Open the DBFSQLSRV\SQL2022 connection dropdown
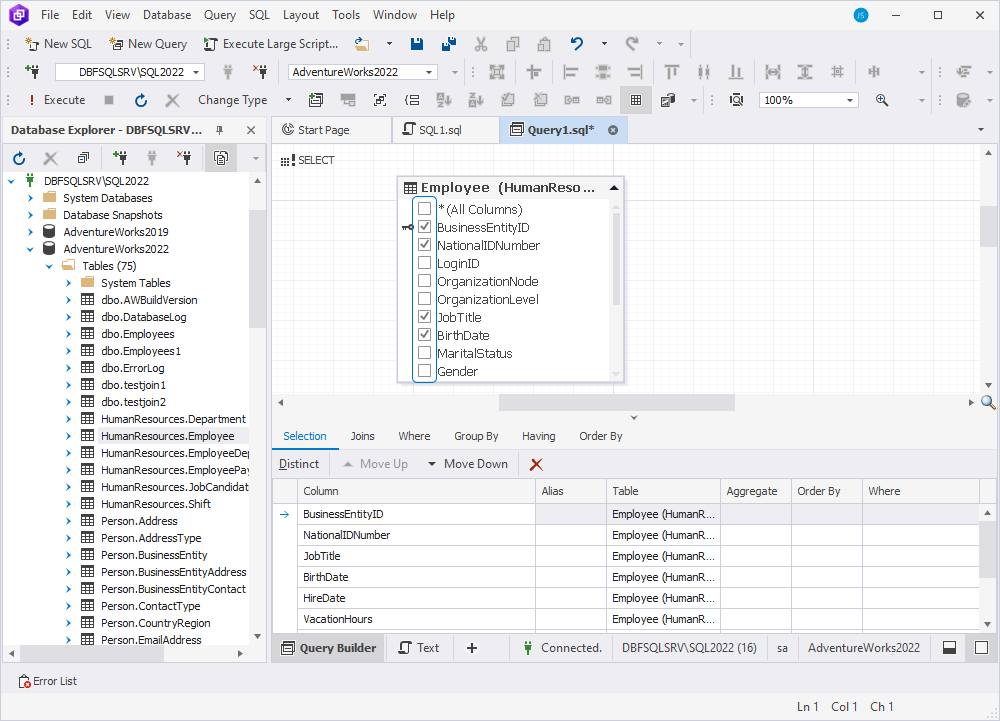 click(x=196, y=72)
